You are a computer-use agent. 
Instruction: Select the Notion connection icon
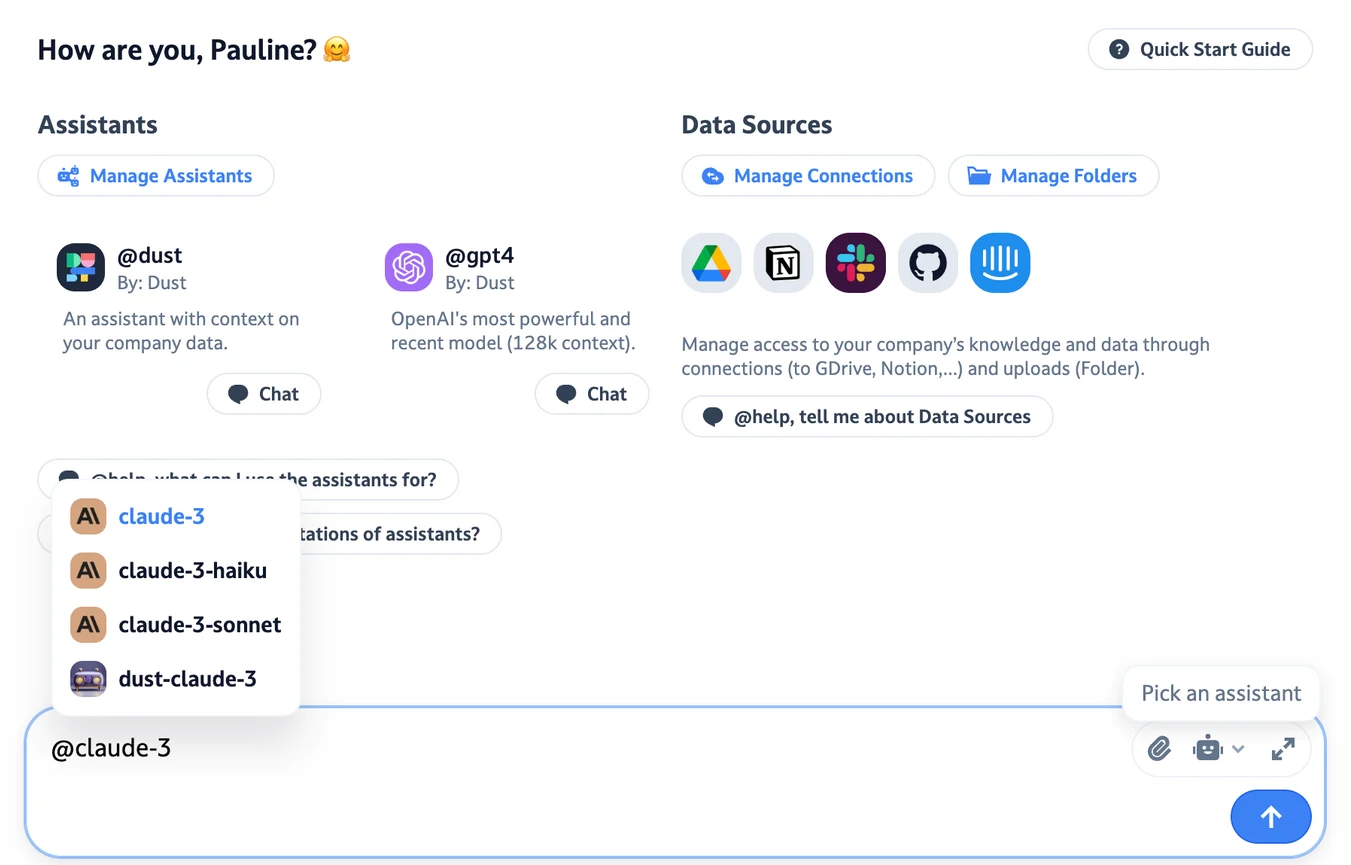784,263
